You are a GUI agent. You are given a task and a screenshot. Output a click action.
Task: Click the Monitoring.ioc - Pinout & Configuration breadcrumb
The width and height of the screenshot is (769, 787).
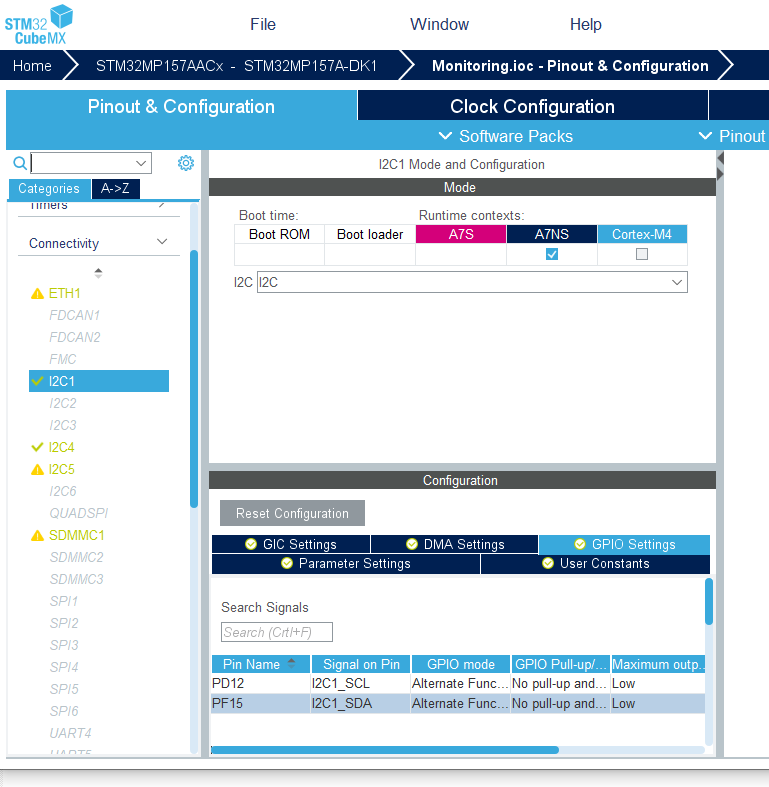click(x=570, y=66)
